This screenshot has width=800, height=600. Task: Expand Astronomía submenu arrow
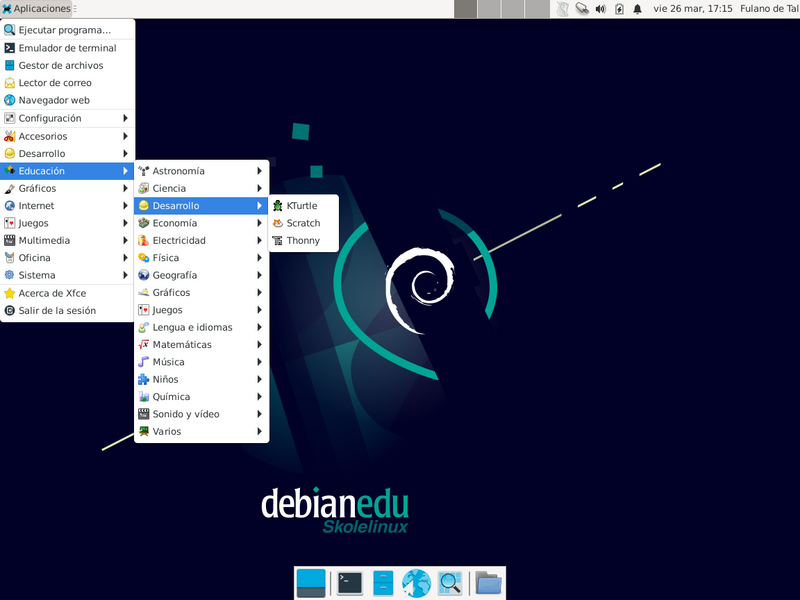[259, 171]
